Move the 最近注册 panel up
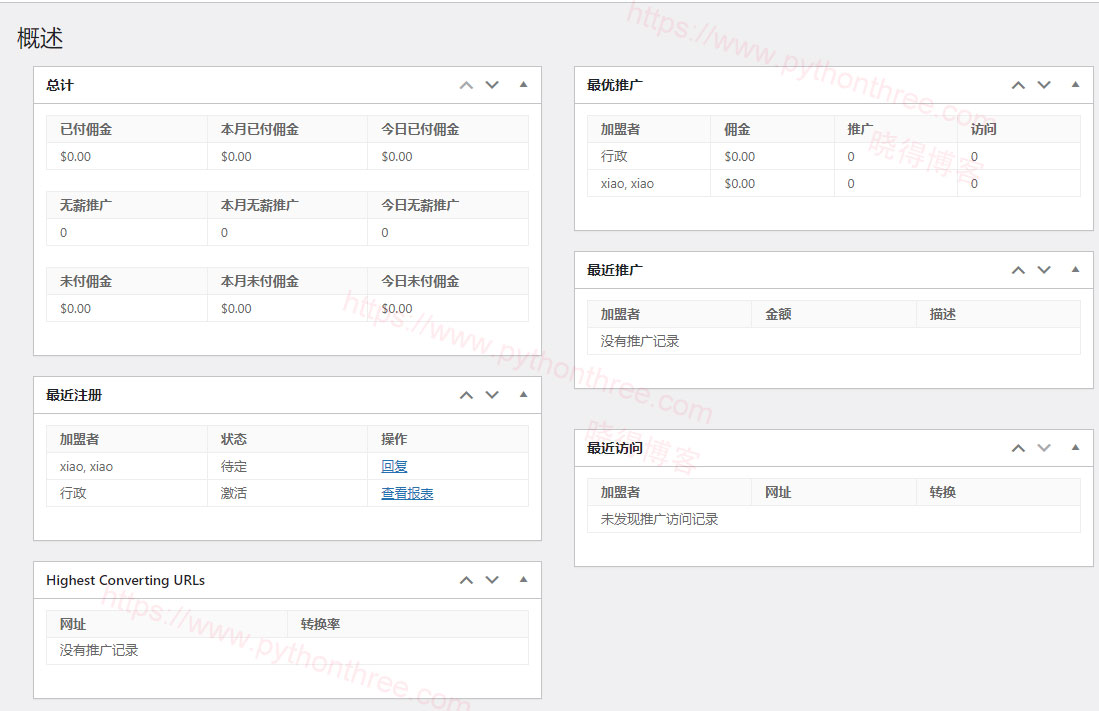The height and width of the screenshot is (711, 1099). 466,395
